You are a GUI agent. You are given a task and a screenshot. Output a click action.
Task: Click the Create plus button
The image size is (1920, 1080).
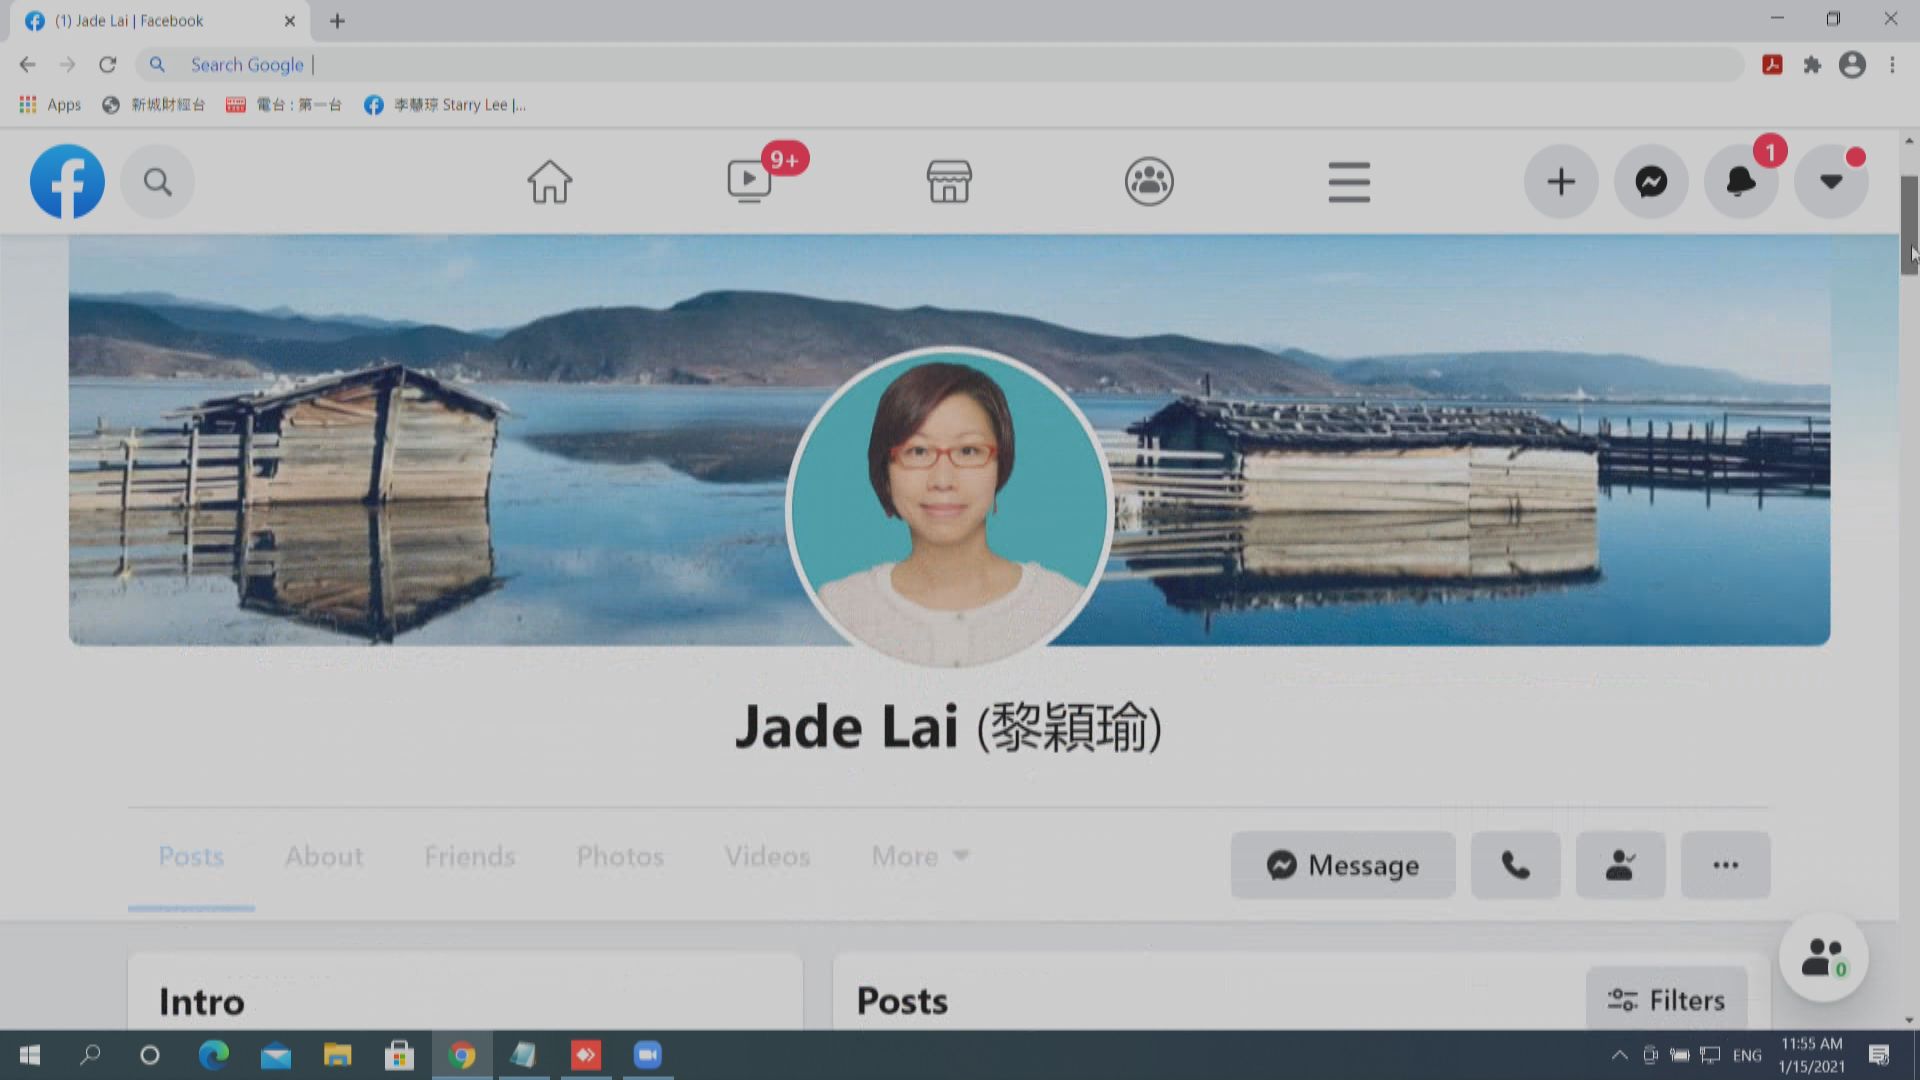pyautogui.click(x=1561, y=182)
